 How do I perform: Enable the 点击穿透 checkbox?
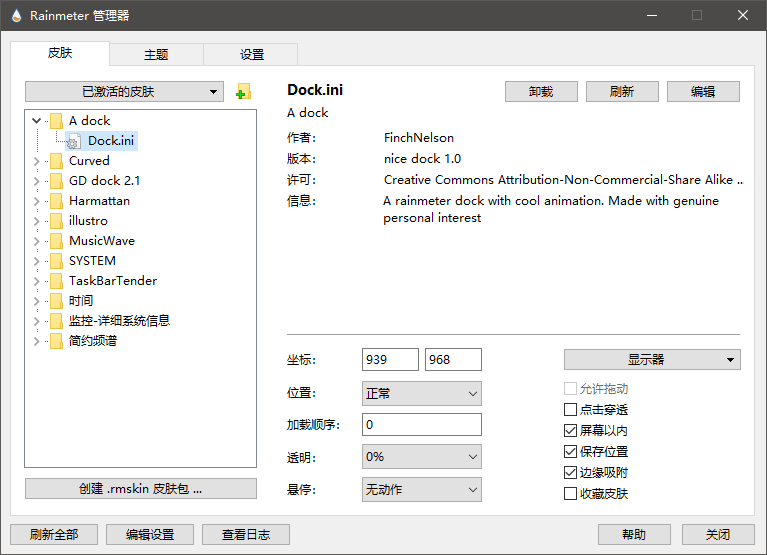570,410
